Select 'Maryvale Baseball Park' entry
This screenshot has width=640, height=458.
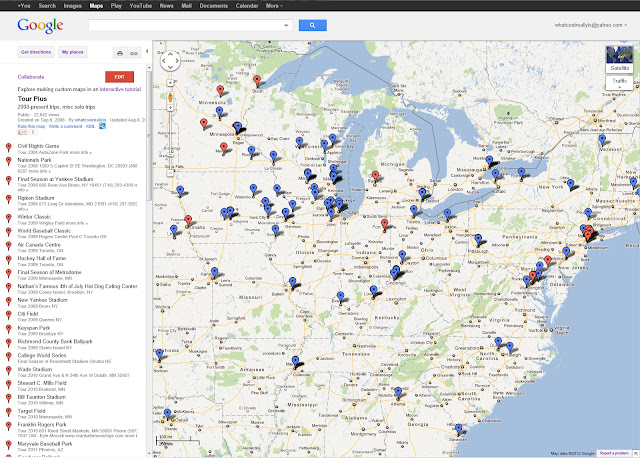tap(45, 444)
